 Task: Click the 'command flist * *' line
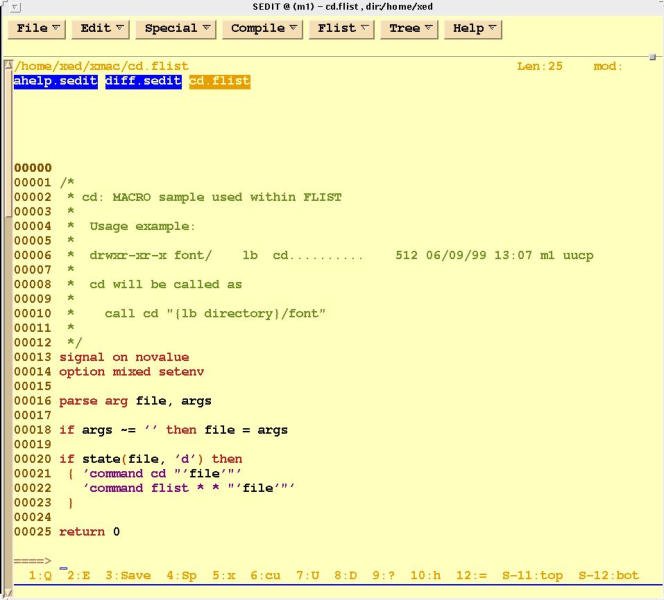(188, 488)
